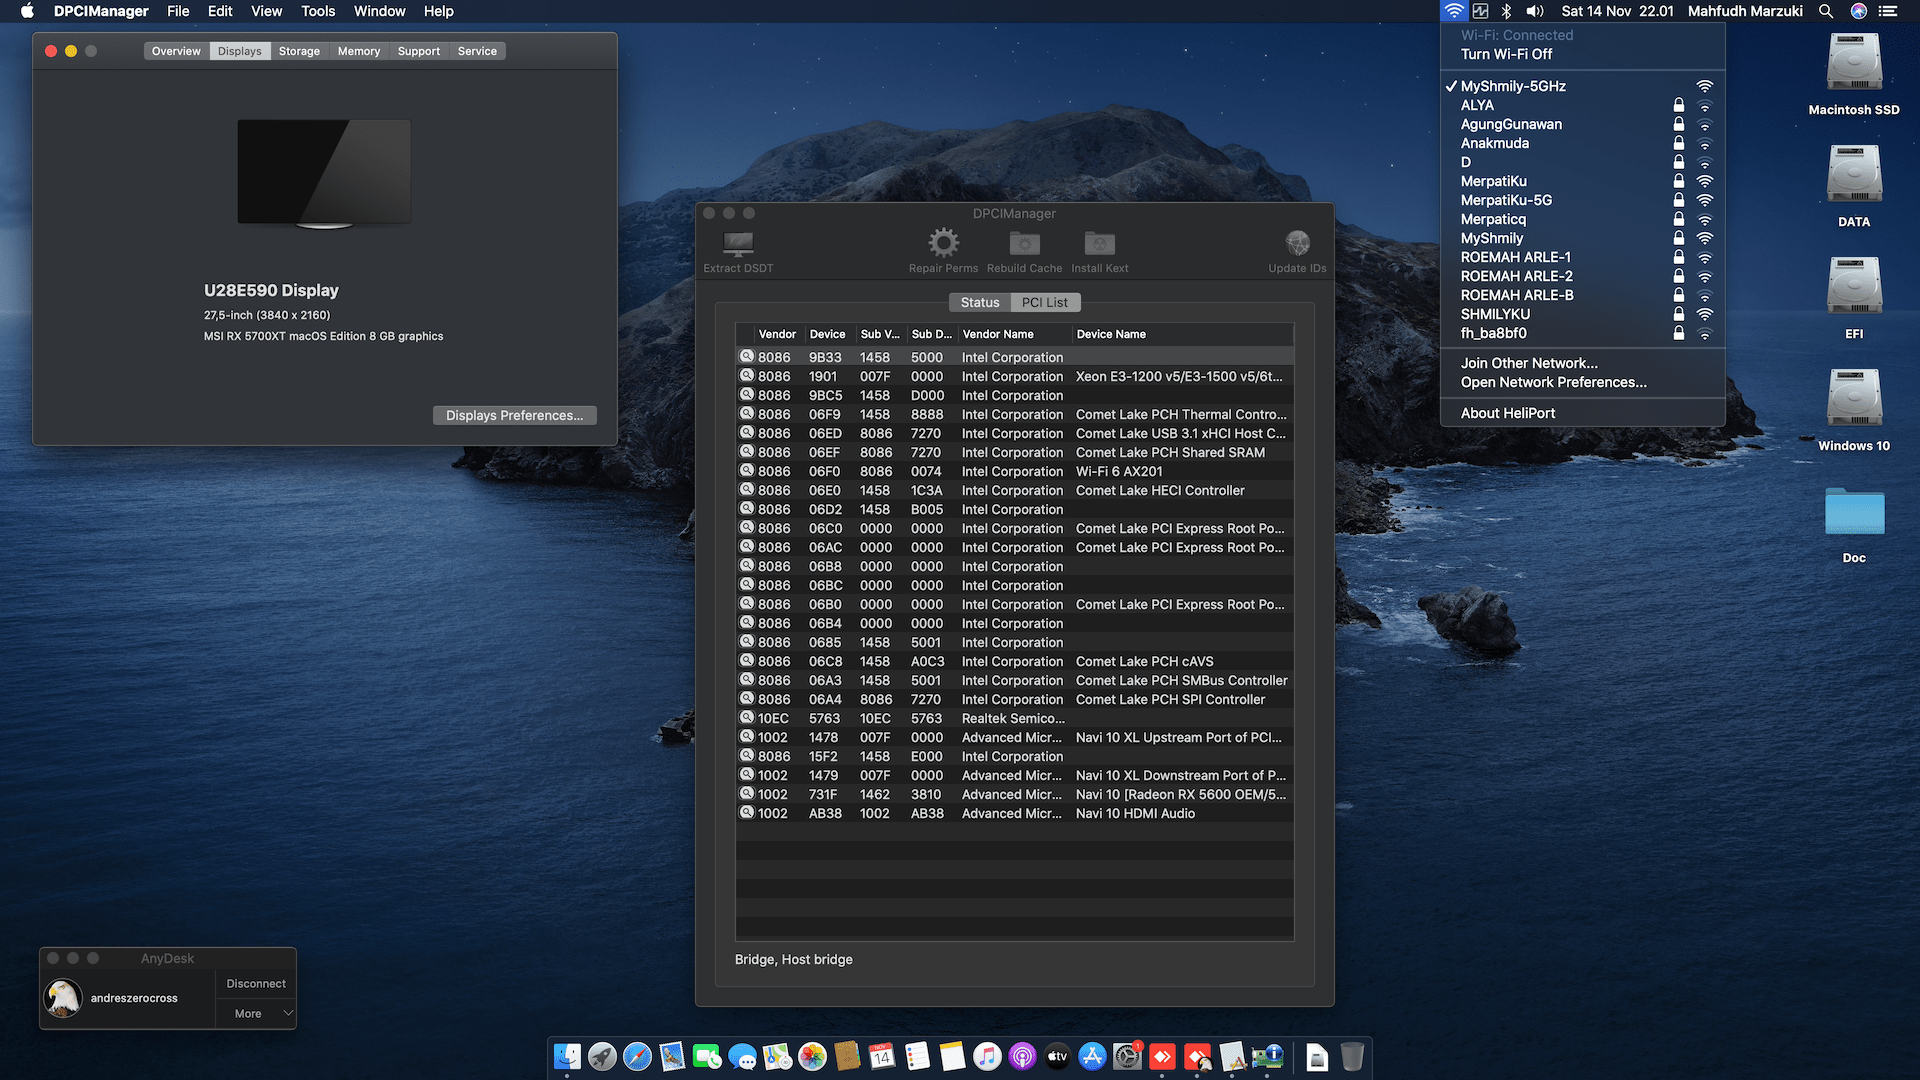The width and height of the screenshot is (1920, 1080).
Task: Expand the More dropdown in AnyDesk
Action: click(256, 1013)
